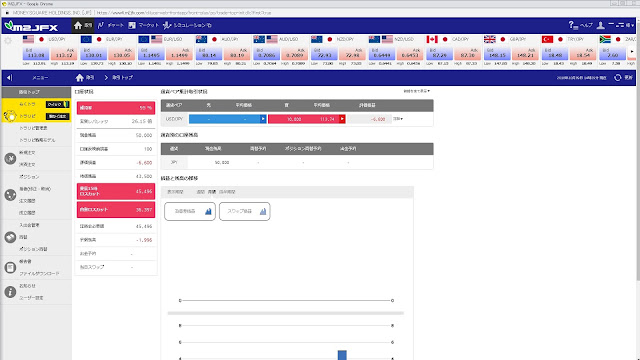The width and height of the screenshot is (640, 360).
Task: Click the Turkey flag of TRY/JPY
Action: coord(547,39)
